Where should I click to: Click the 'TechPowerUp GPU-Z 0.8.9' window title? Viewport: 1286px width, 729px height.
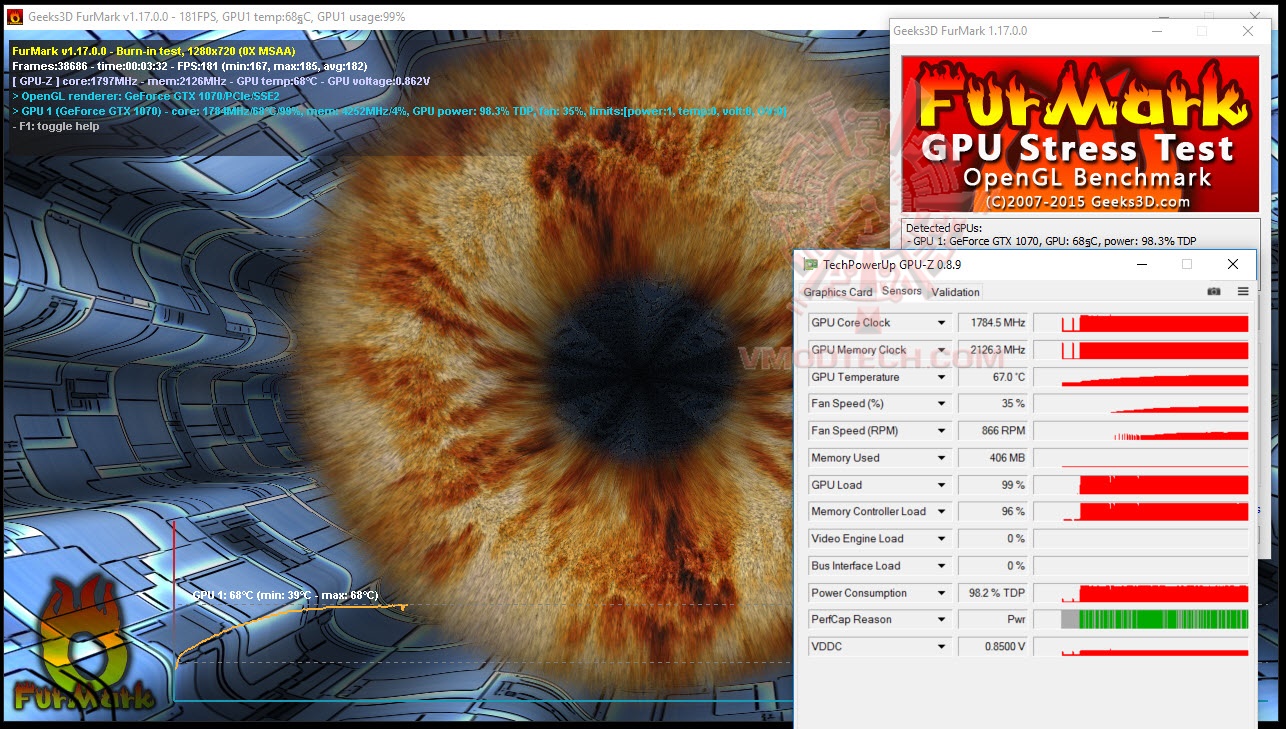pos(892,265)
